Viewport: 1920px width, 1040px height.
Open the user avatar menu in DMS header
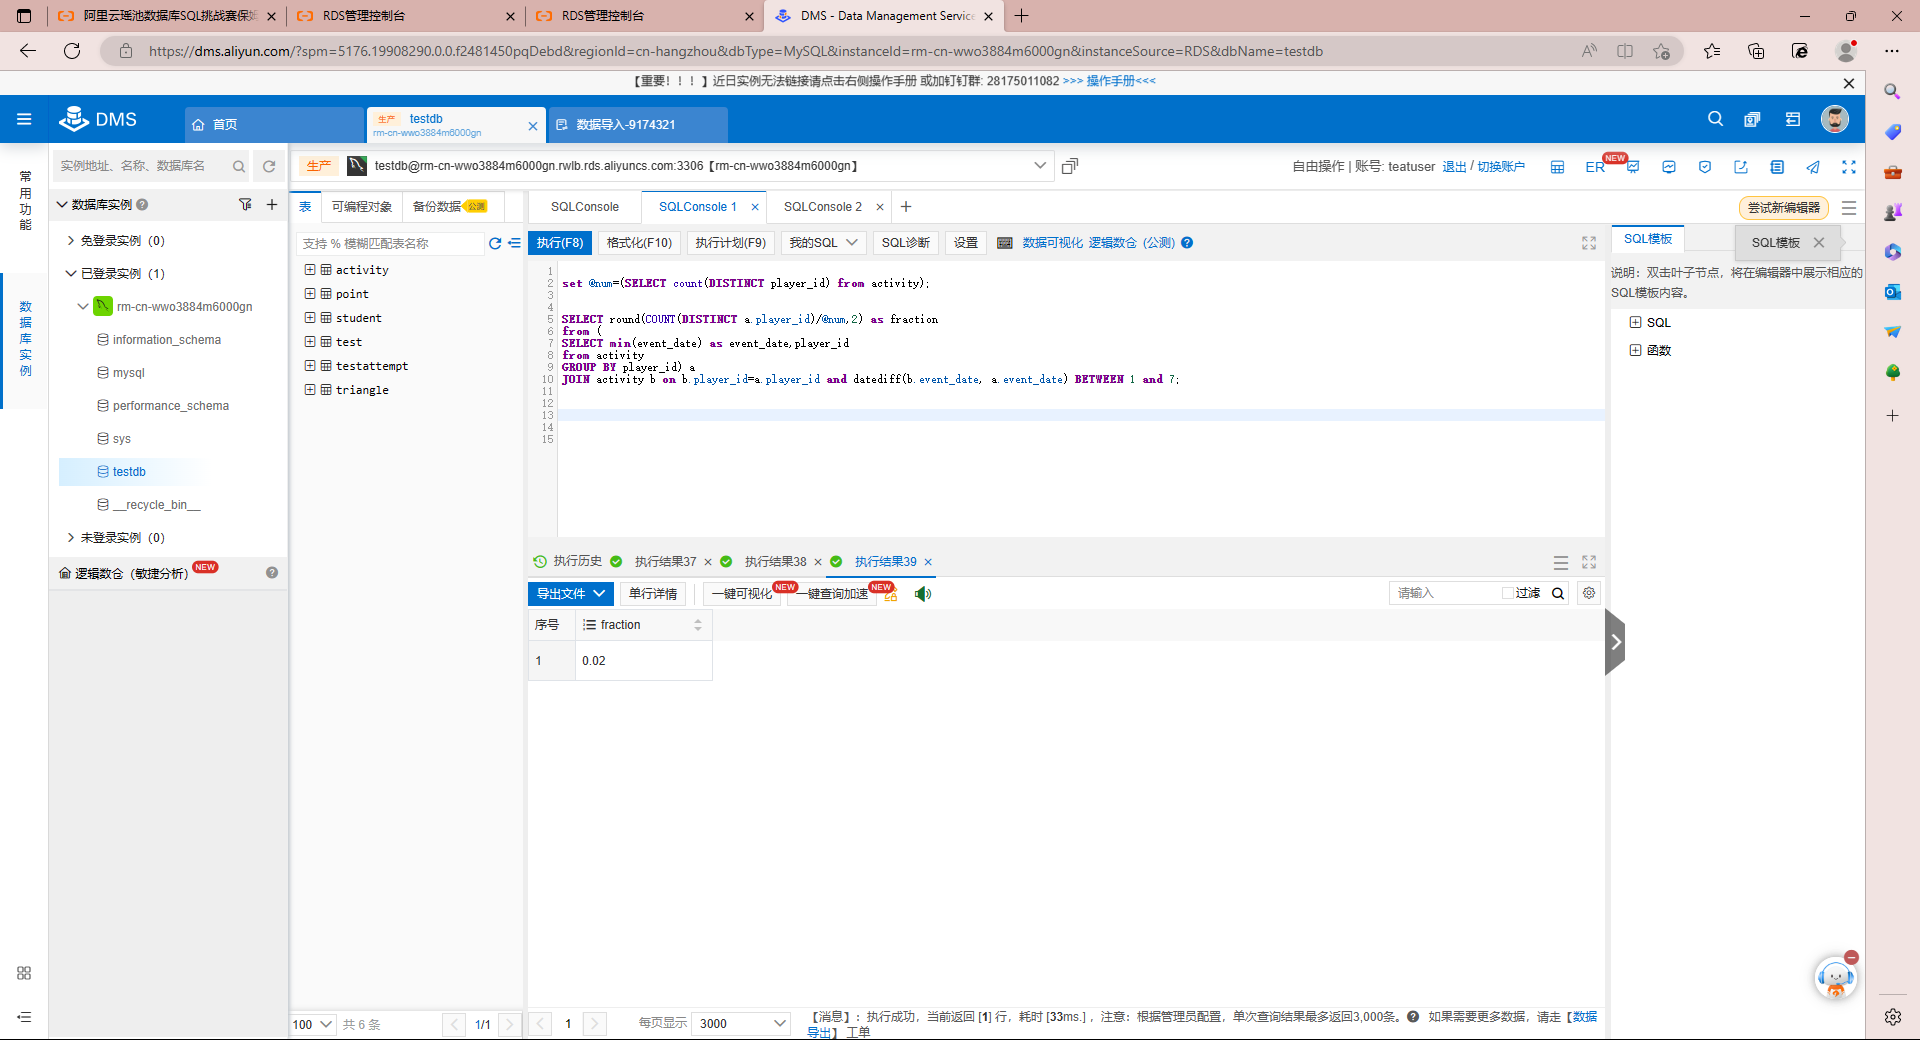click(x=1834, y=119)
